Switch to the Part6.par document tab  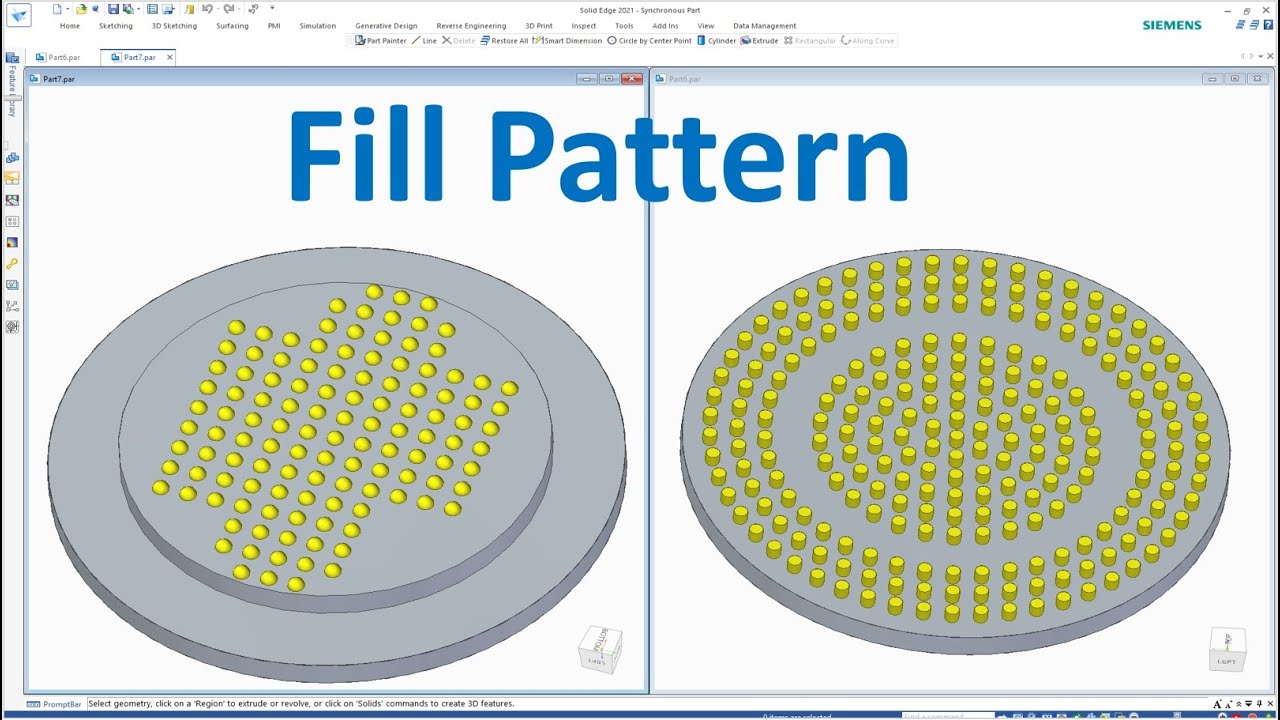58,57
